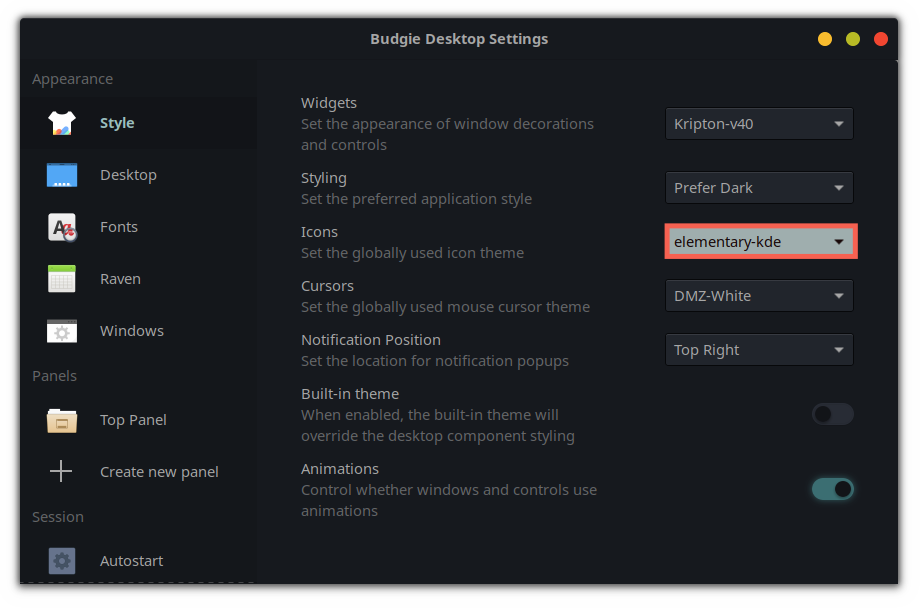Open Autostart via its gear icon
Screen dimensions: 920x608
pyautogui.click(x=62, y=561)
